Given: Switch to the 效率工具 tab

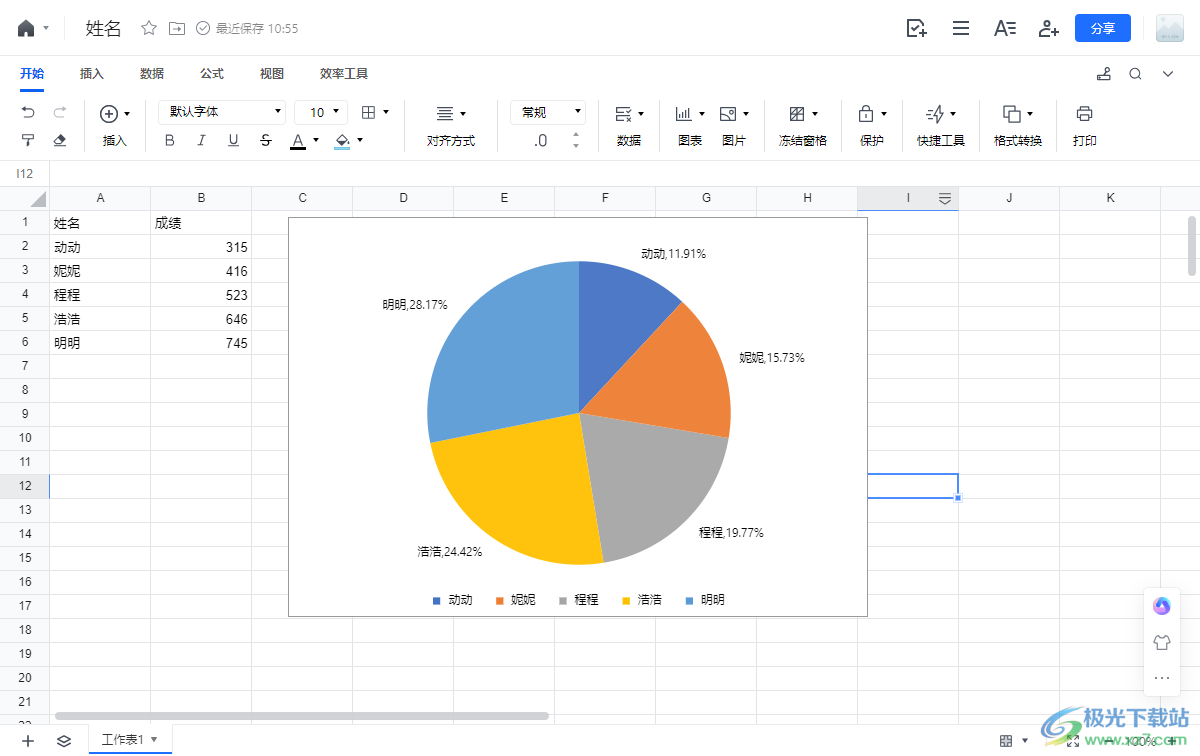Looking at the screenshot, I should click(344, 74).
